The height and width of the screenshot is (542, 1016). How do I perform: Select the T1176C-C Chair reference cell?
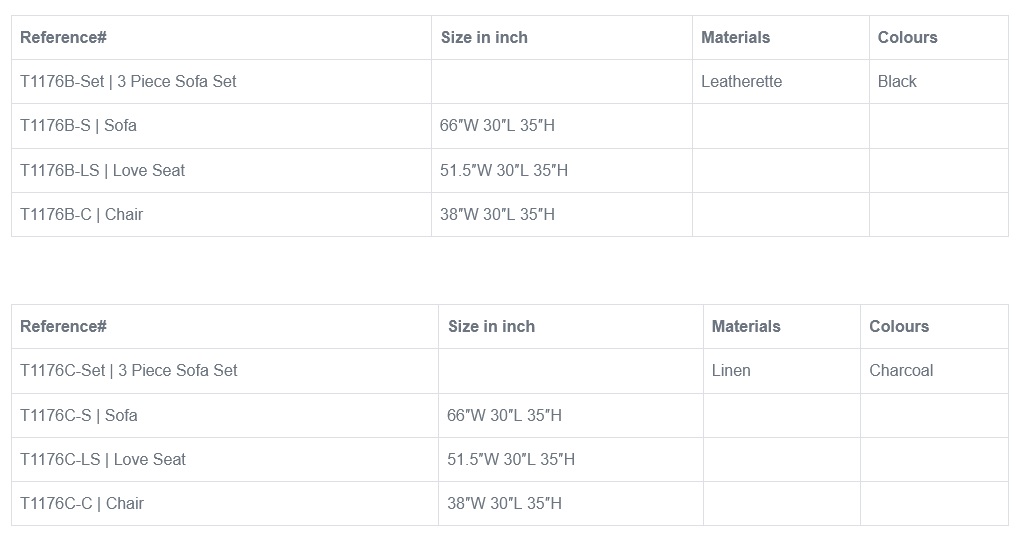82,504
